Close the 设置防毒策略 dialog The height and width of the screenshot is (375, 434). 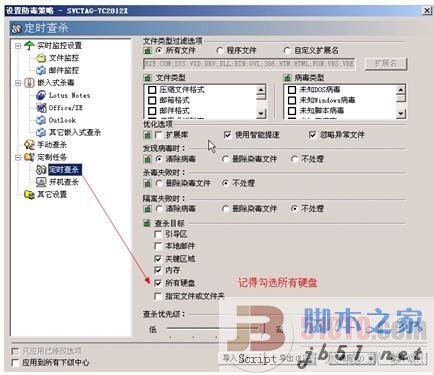click(x=427, y=11)
